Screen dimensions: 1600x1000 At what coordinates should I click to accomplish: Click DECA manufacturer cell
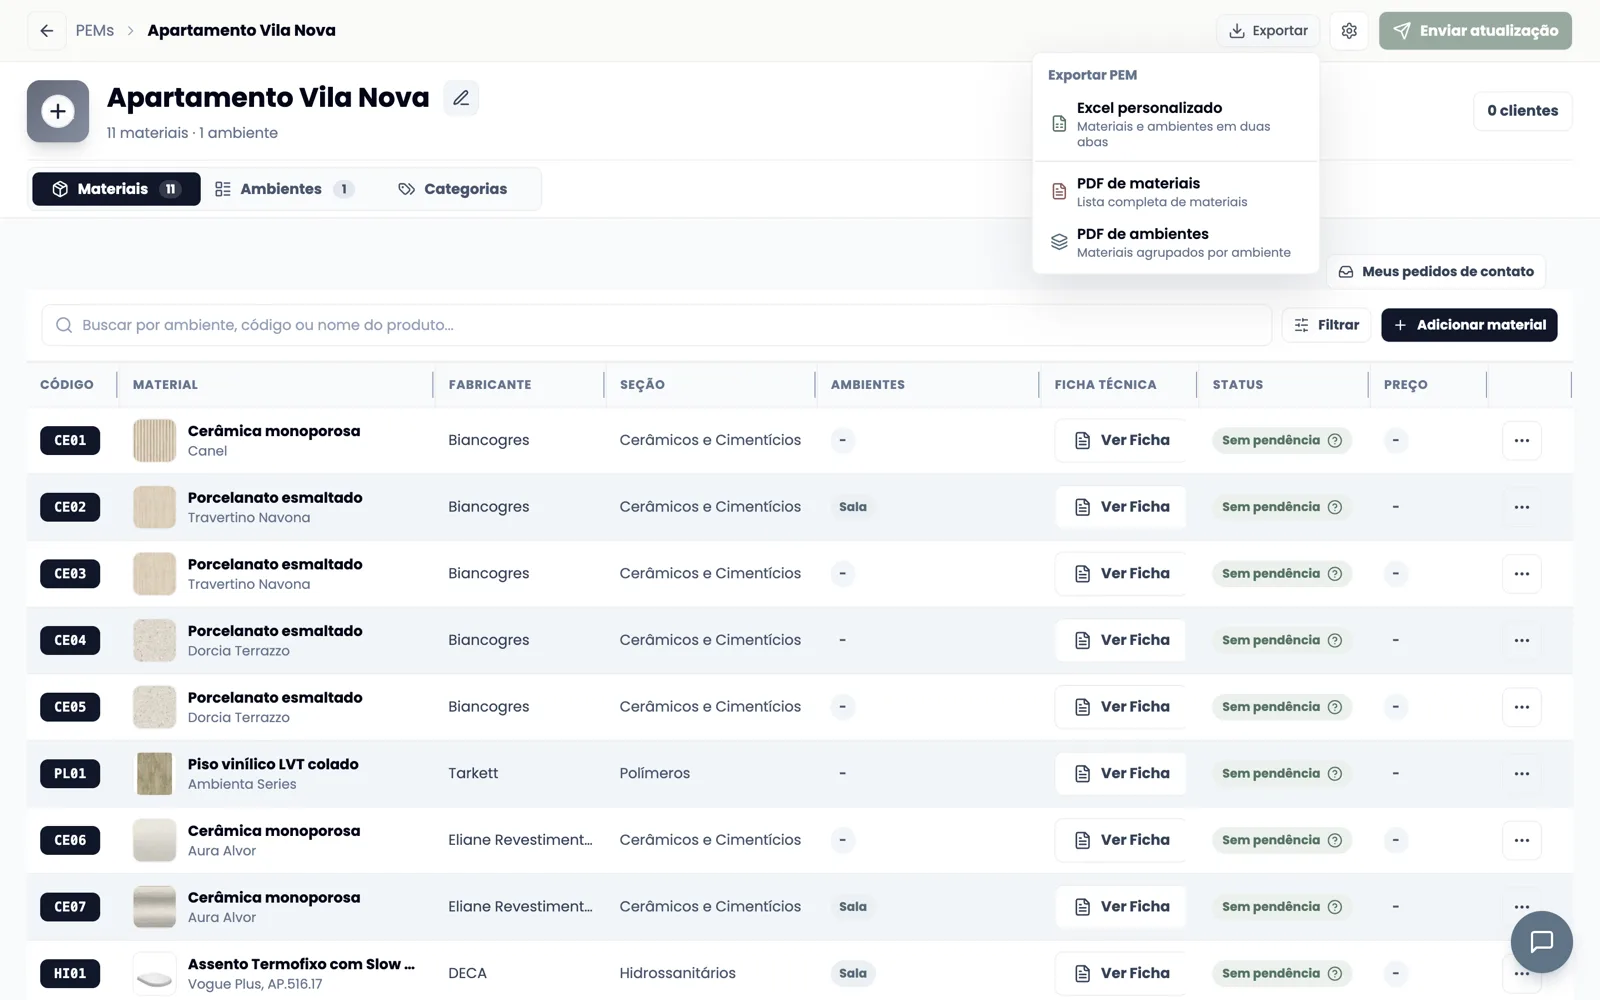click(x=467, y=973)
